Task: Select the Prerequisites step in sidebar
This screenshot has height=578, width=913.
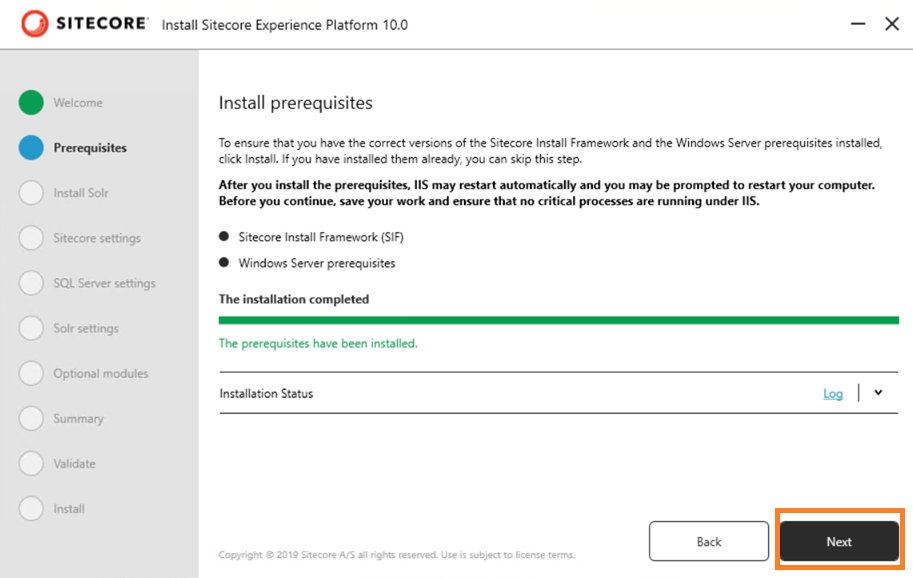Action: (x=90, y=148)
